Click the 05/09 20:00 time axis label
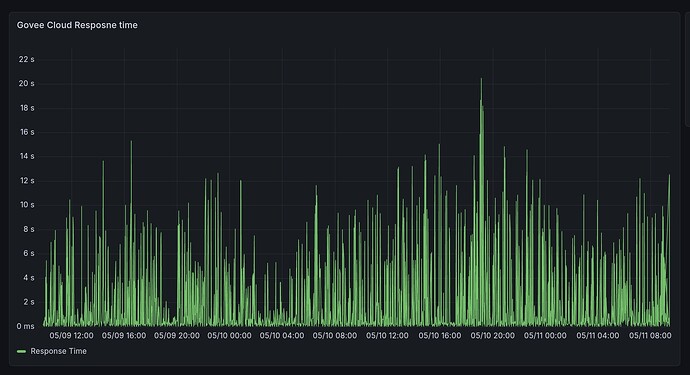 pyautogui.click(x=177, y=335)
